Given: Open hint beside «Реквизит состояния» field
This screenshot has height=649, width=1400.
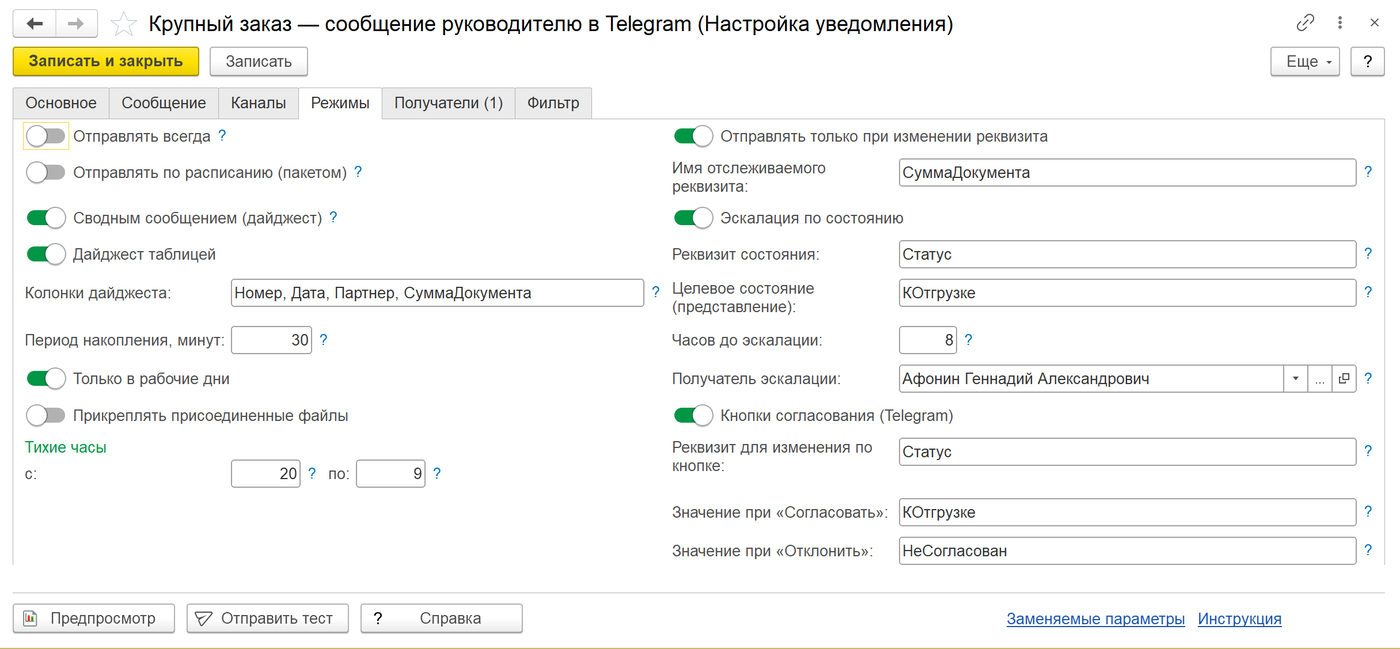Looking at the screenshot, I should [x=1368, y=254].
